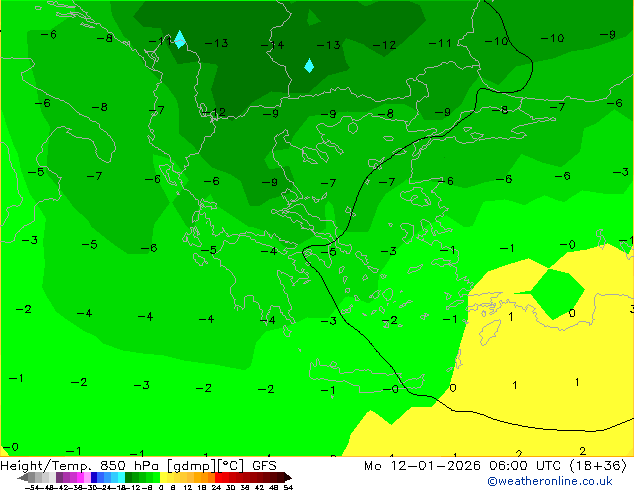Click the cyan diamond marker beside the -11 label
This screenshot has width=634, height=490.
click(180, 39)
